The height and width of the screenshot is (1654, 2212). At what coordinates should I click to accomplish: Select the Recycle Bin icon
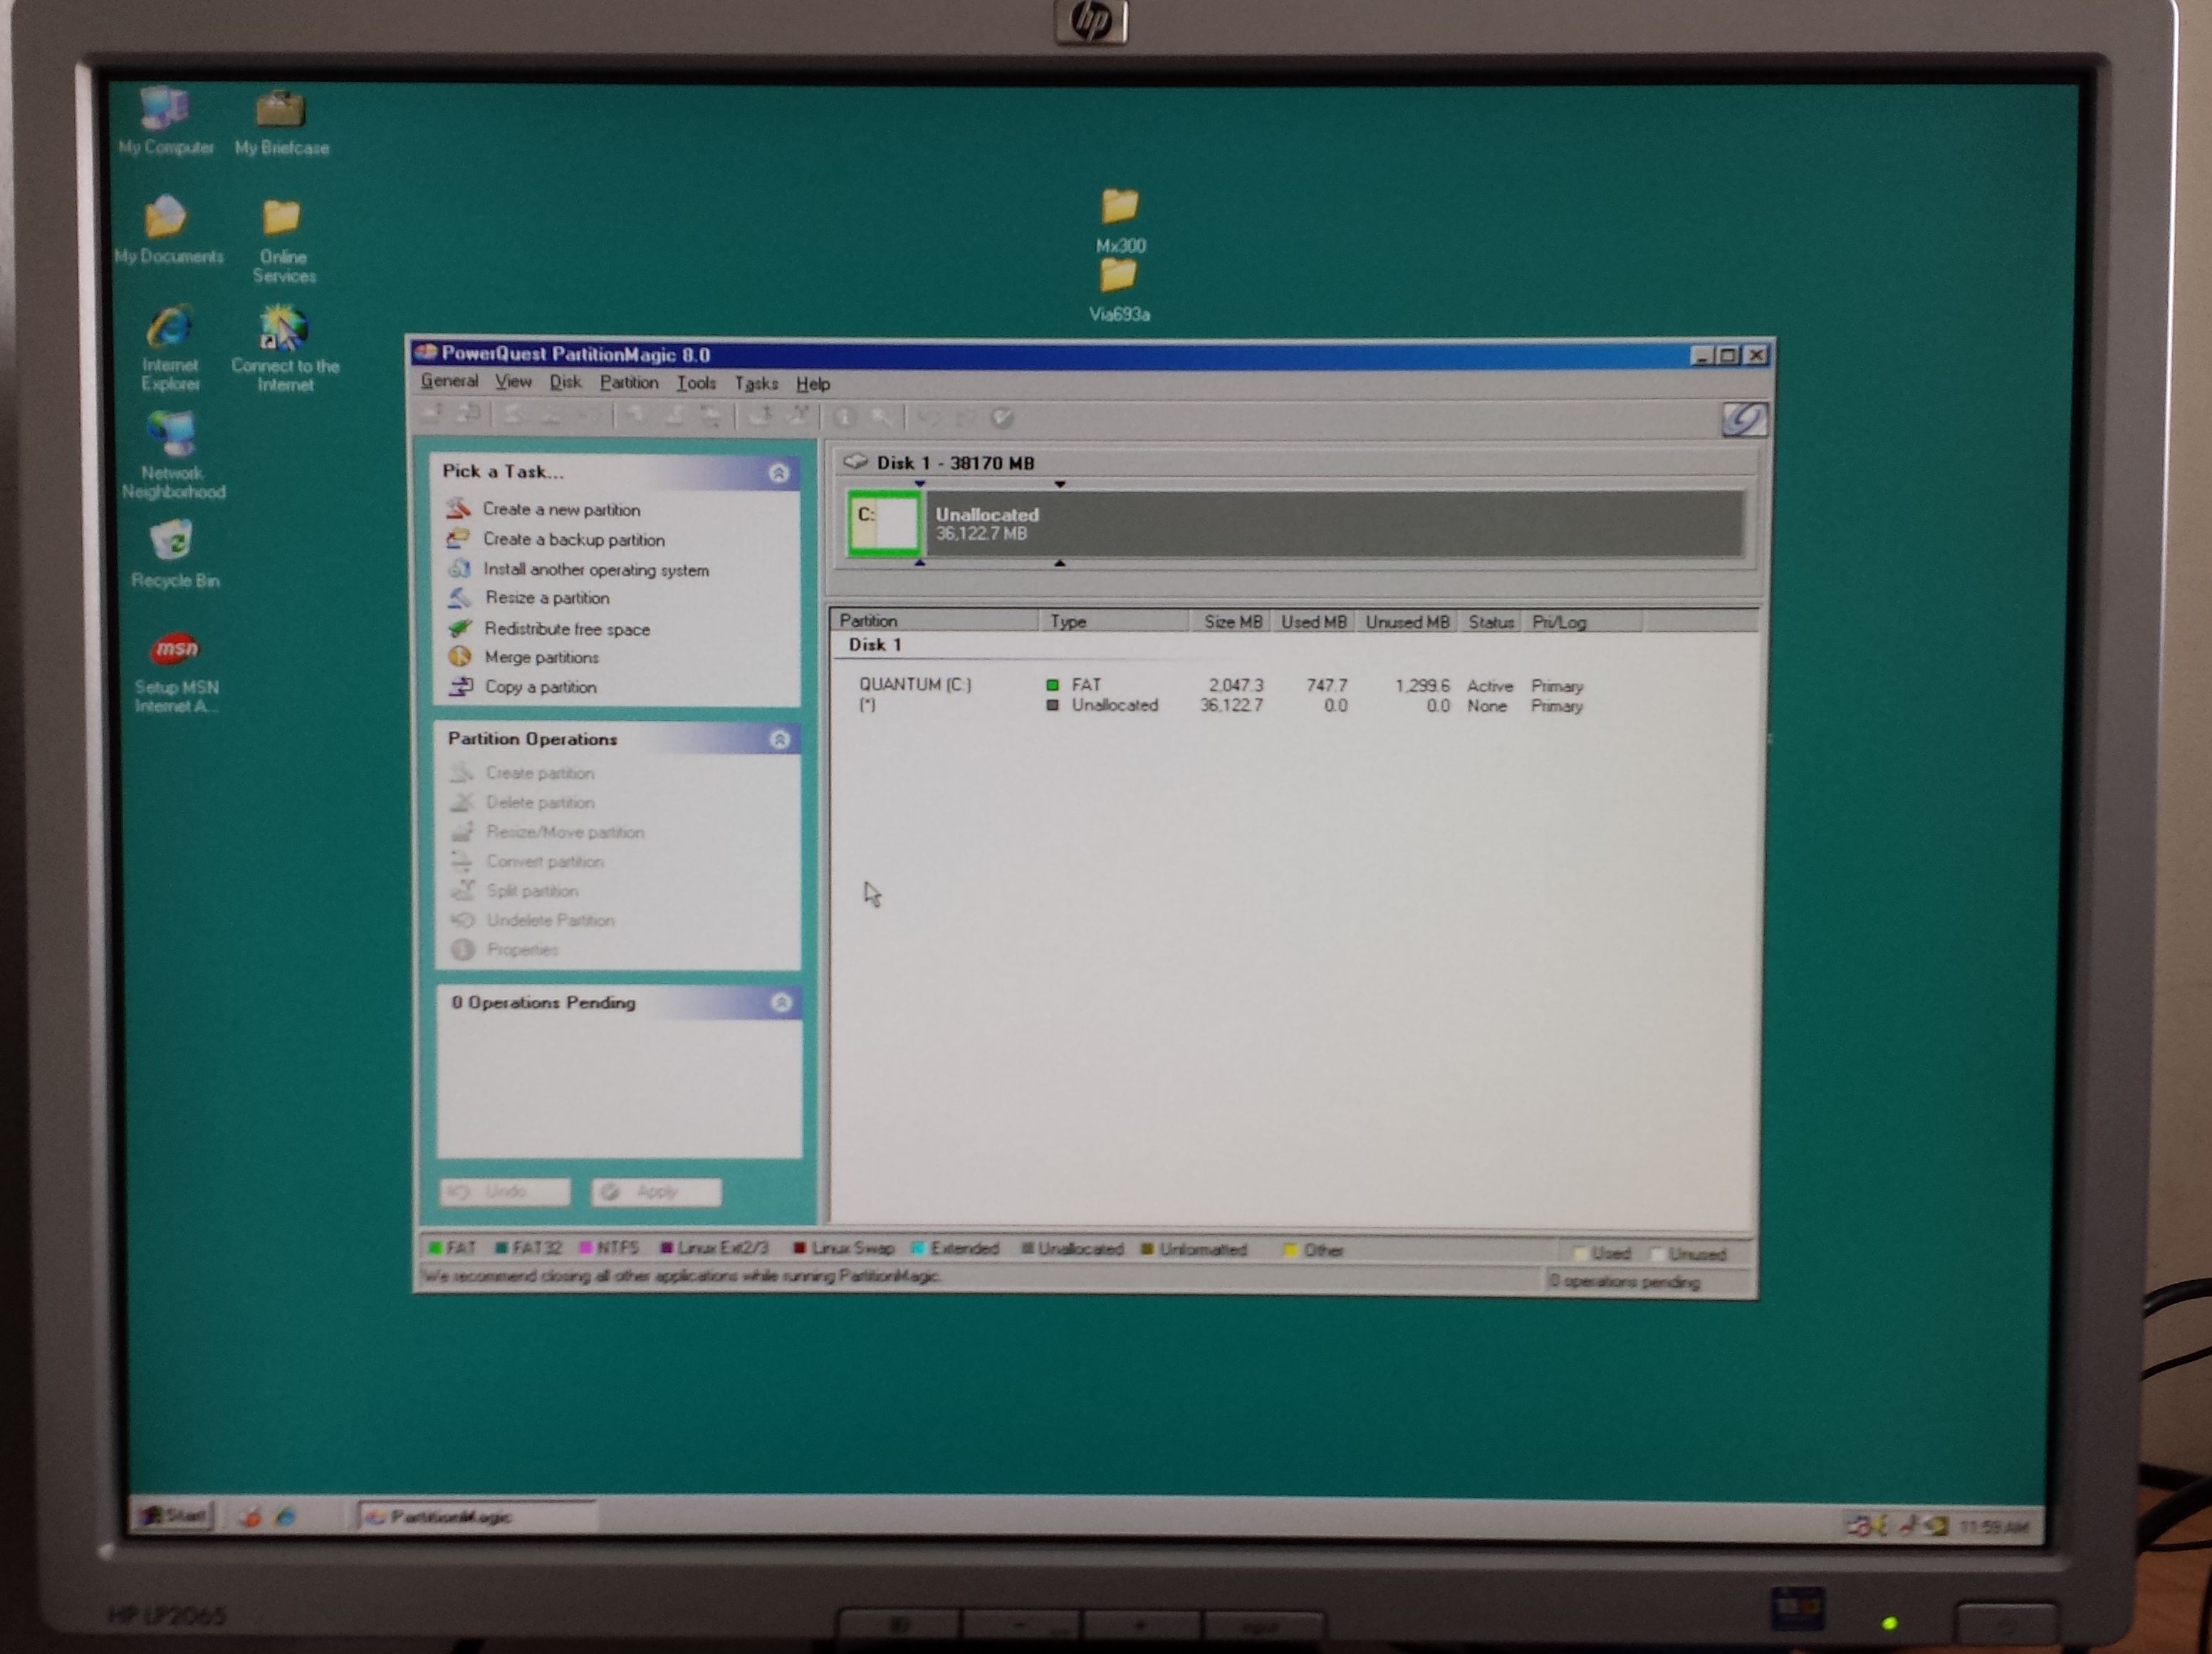pyautogui.click(x=174, y=553)
